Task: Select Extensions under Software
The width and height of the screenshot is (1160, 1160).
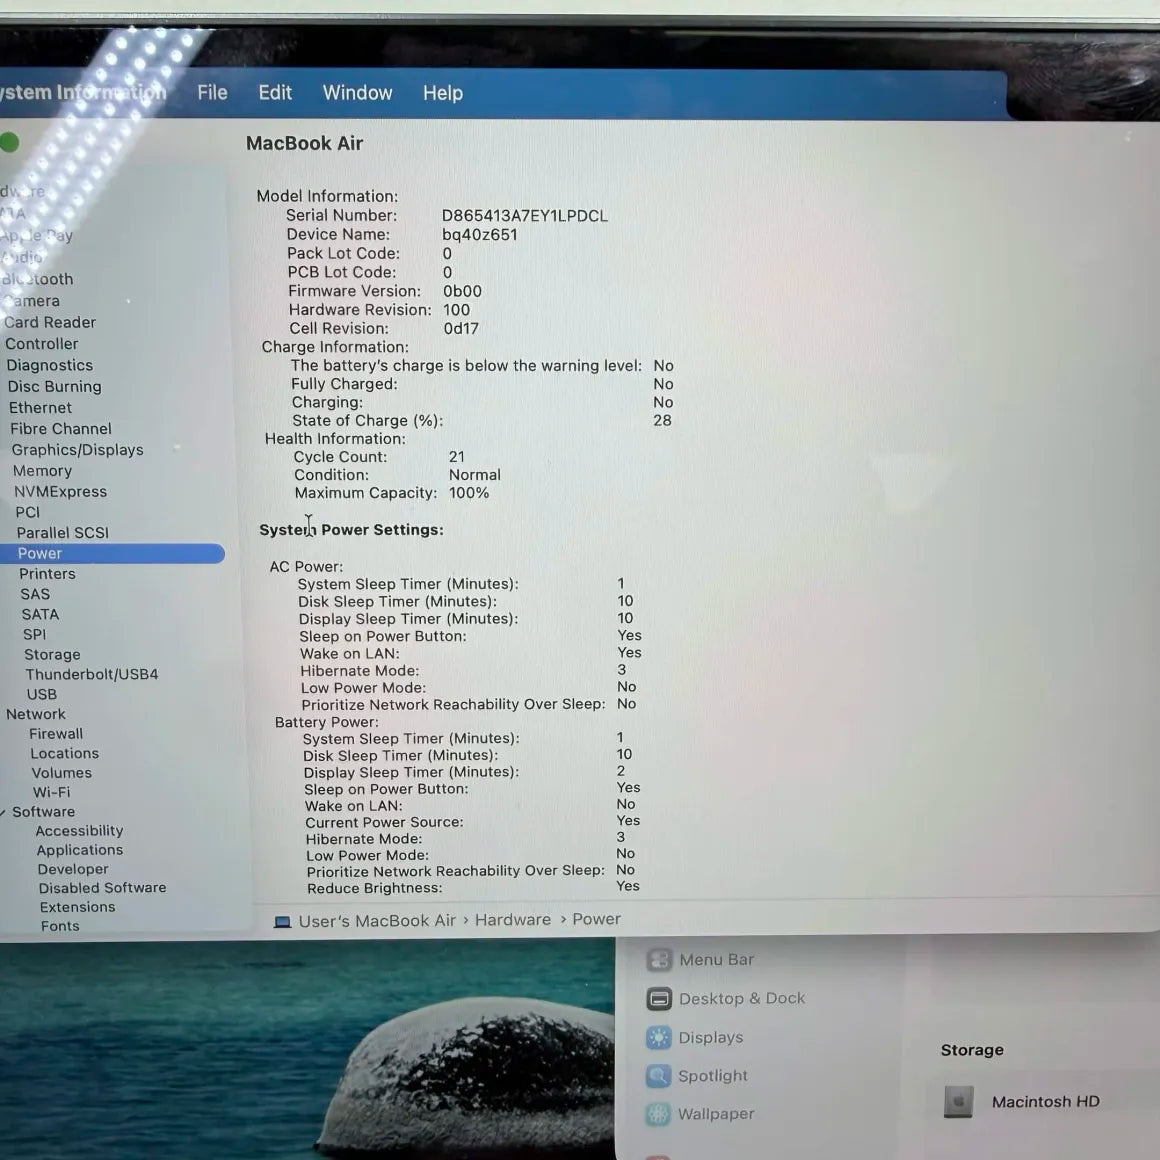Action: [77, 907]
